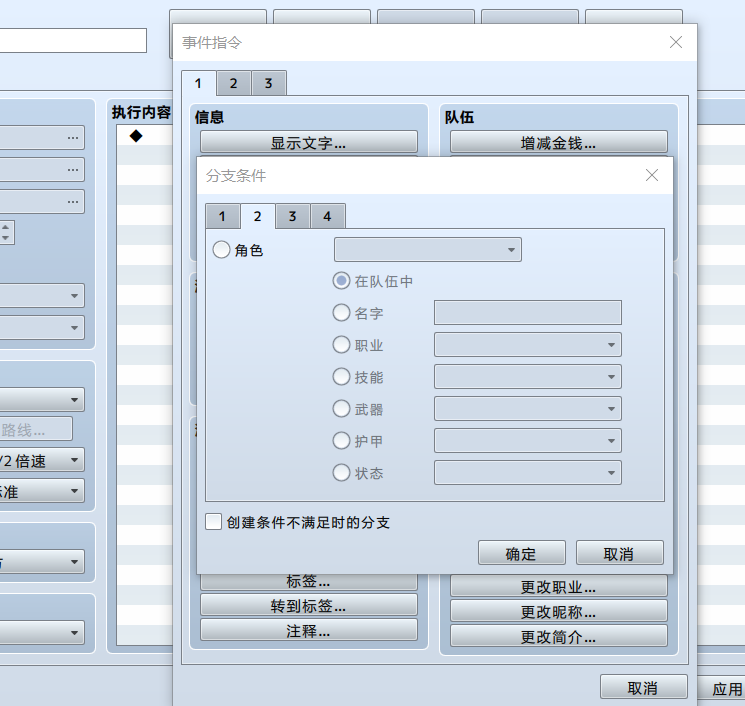Select tab 1 in 事件指令 window
Image resolution: width=745 pixels, height=706 pixels.
pos(199,83)
